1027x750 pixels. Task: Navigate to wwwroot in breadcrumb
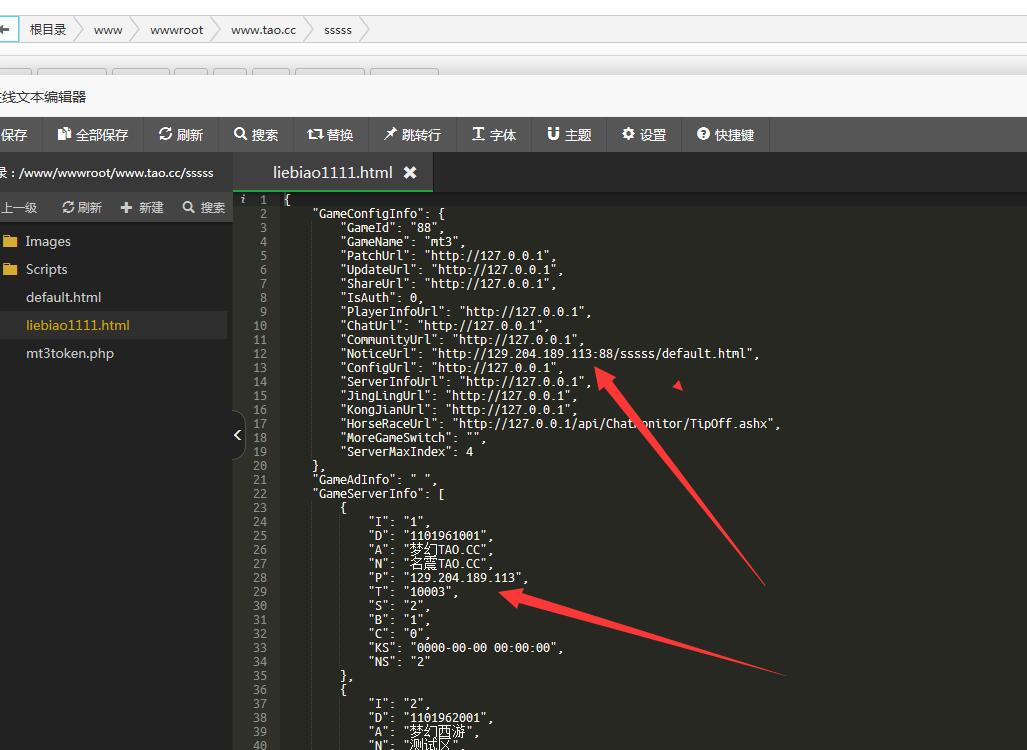click(176, 30)
